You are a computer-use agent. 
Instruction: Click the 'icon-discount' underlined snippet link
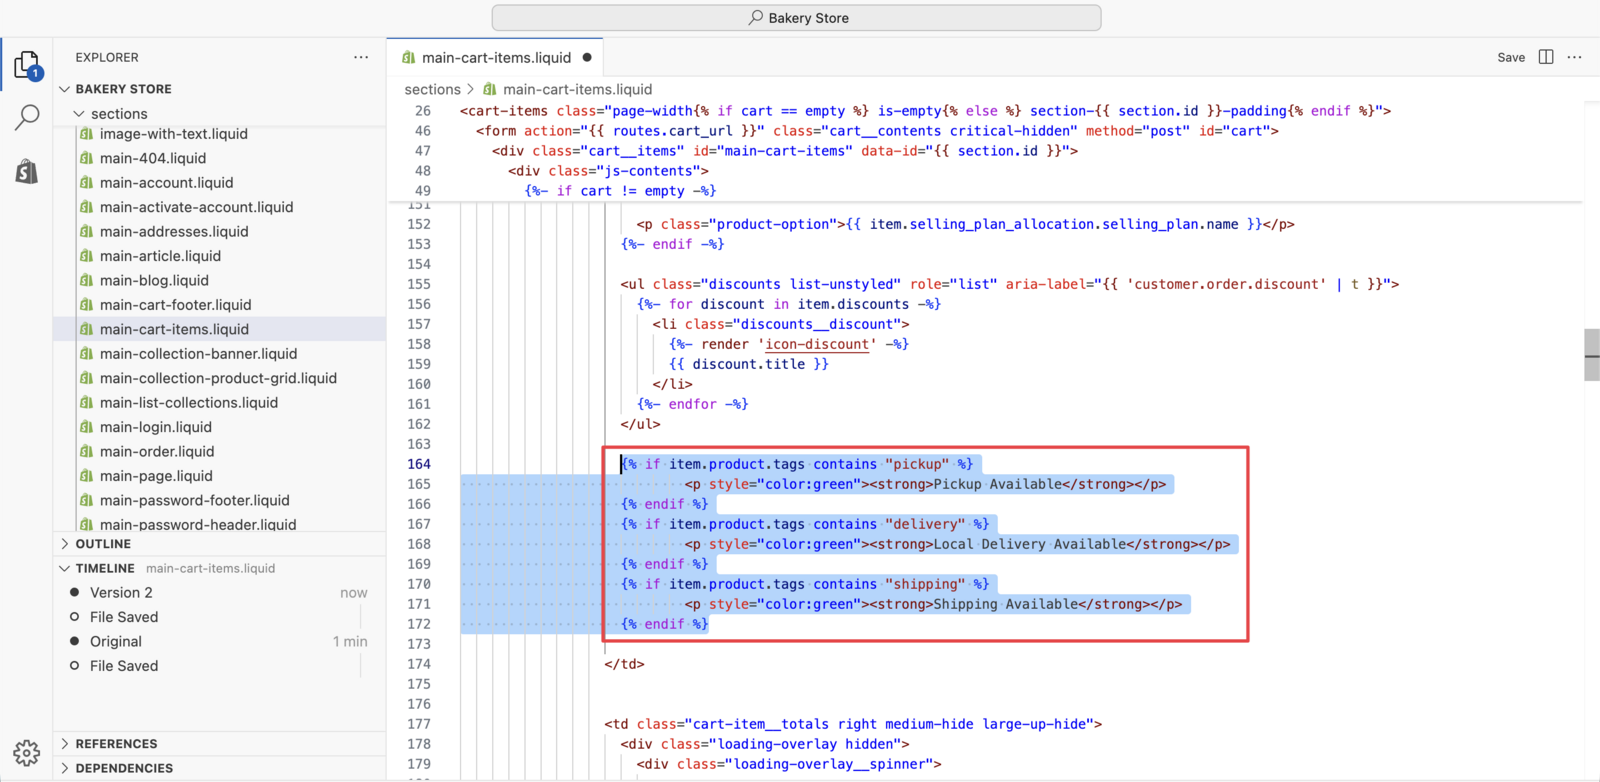(817, 344)
